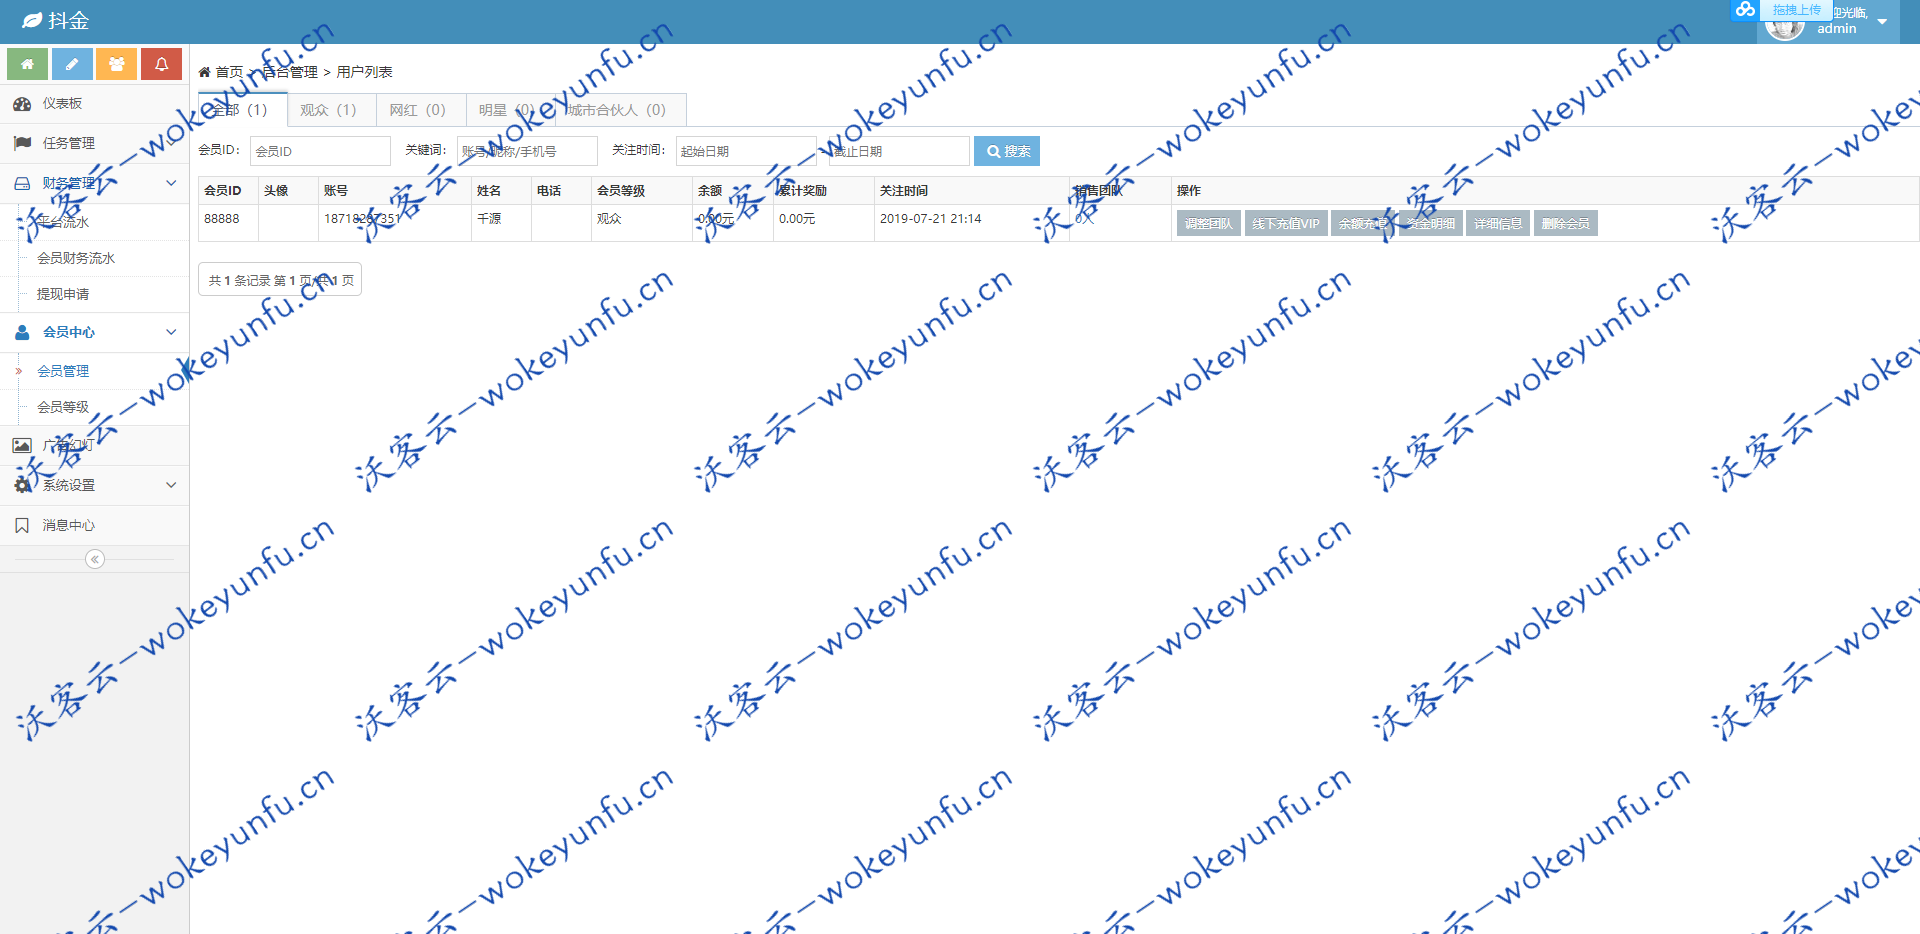Click the red bell notification shortcut icon
This screenshot has height=934, width=1920.
coord(161,64)
